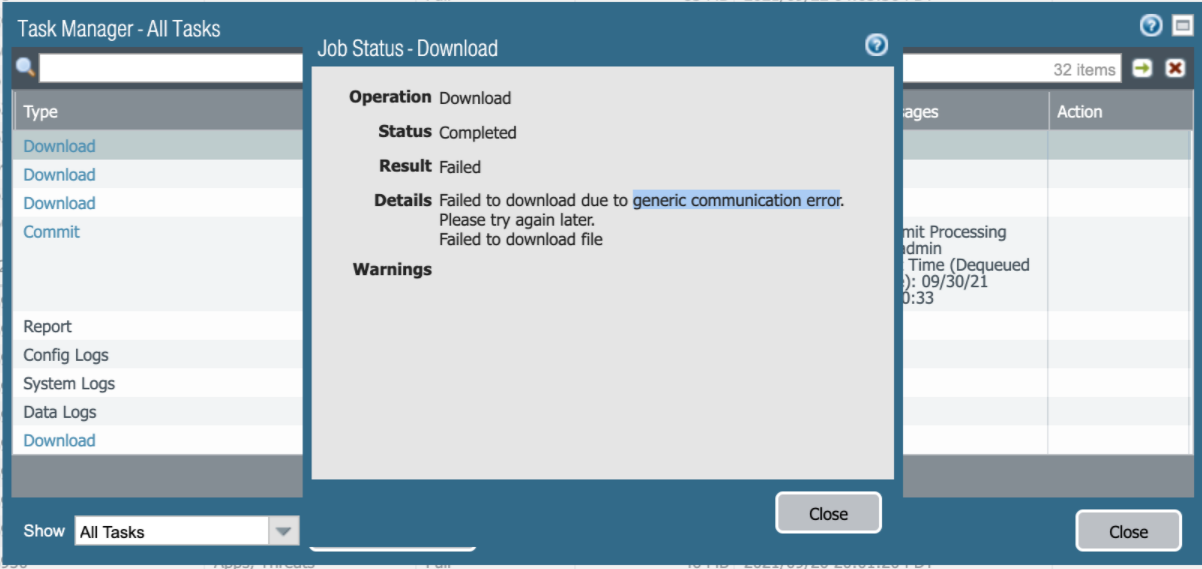Viewport: 1202px width, 569px height.
Task: Focus the task filter search field
Action: point(170,68)
